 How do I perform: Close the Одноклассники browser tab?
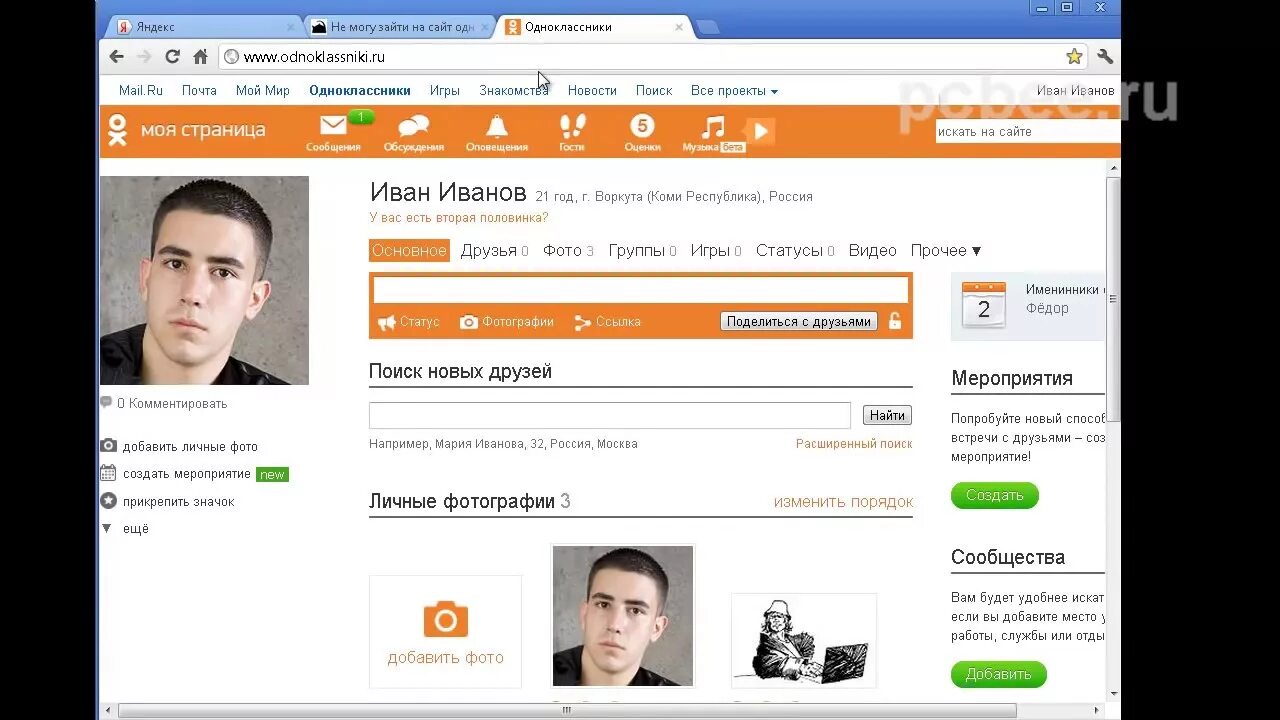(x=679, y=27)
